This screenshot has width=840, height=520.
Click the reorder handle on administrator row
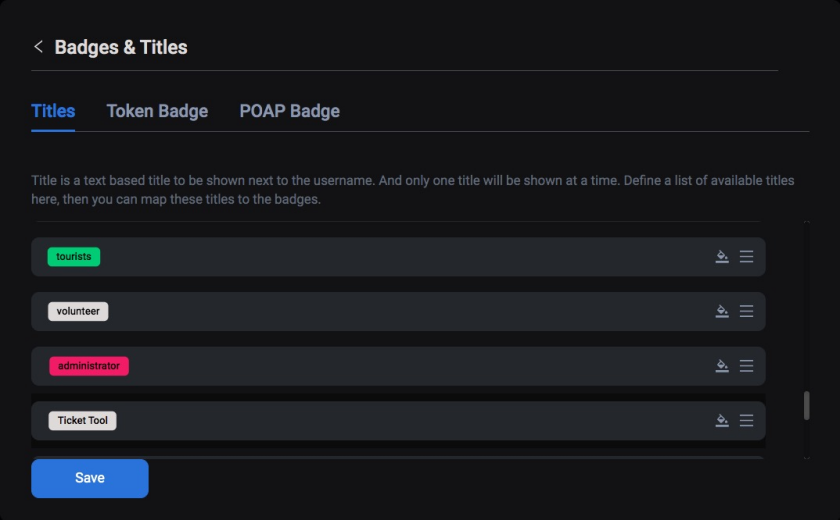746,366
